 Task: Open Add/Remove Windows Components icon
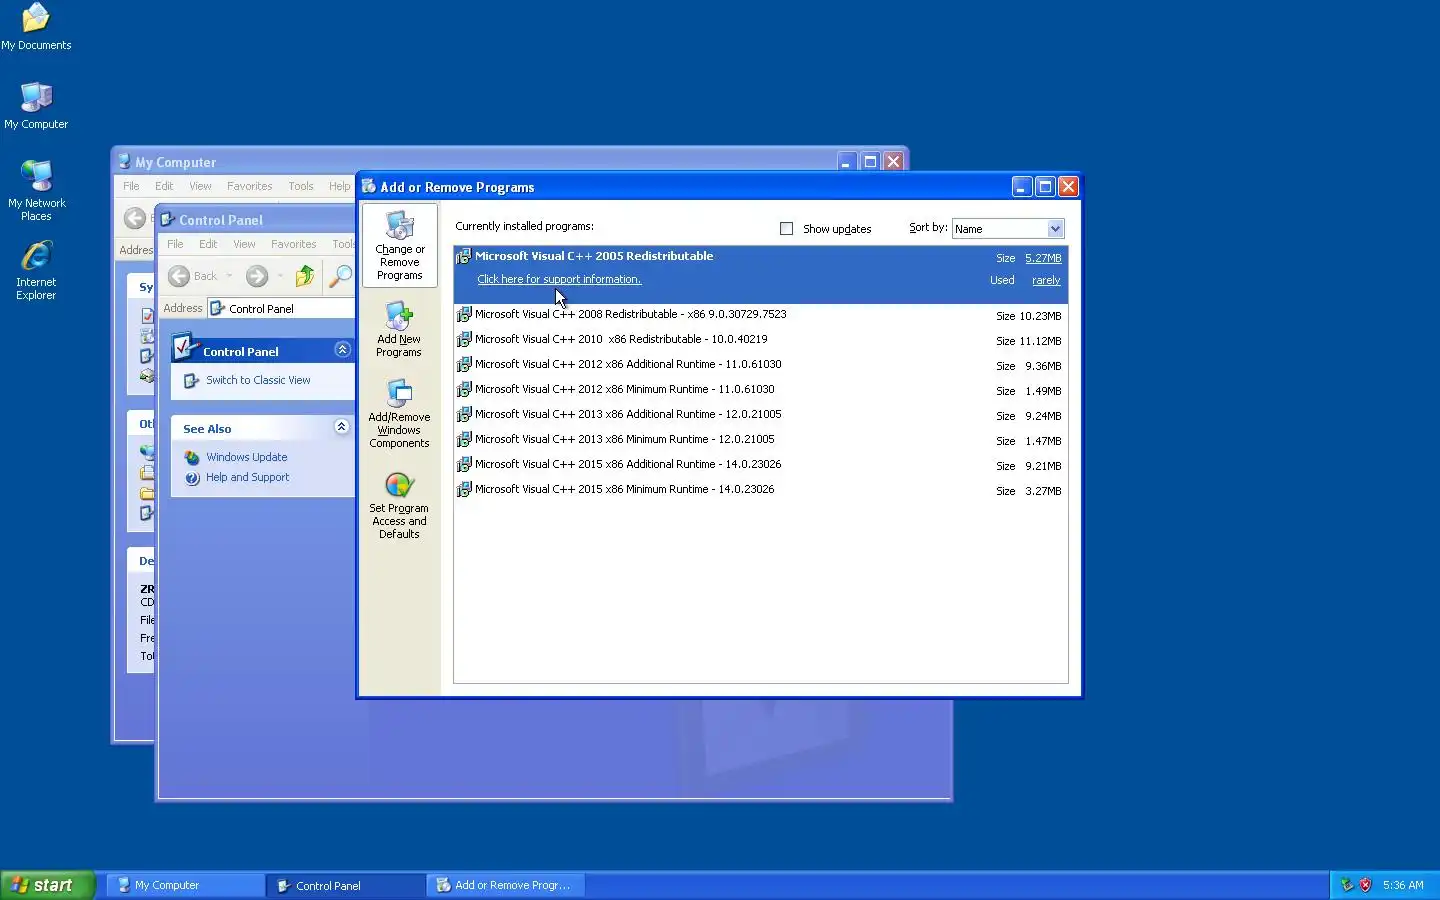[x=399, y=394]
